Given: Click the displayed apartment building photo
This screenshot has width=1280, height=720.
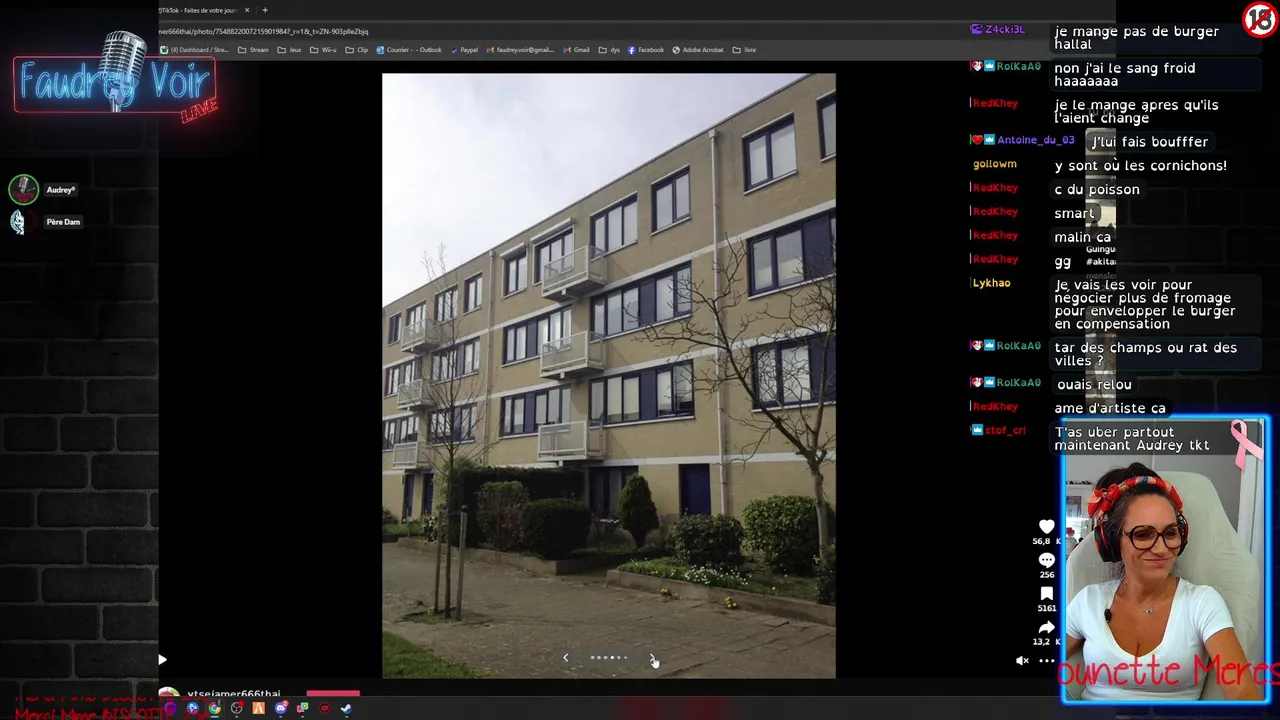Looking at the screenshot, I should [609, 376].
